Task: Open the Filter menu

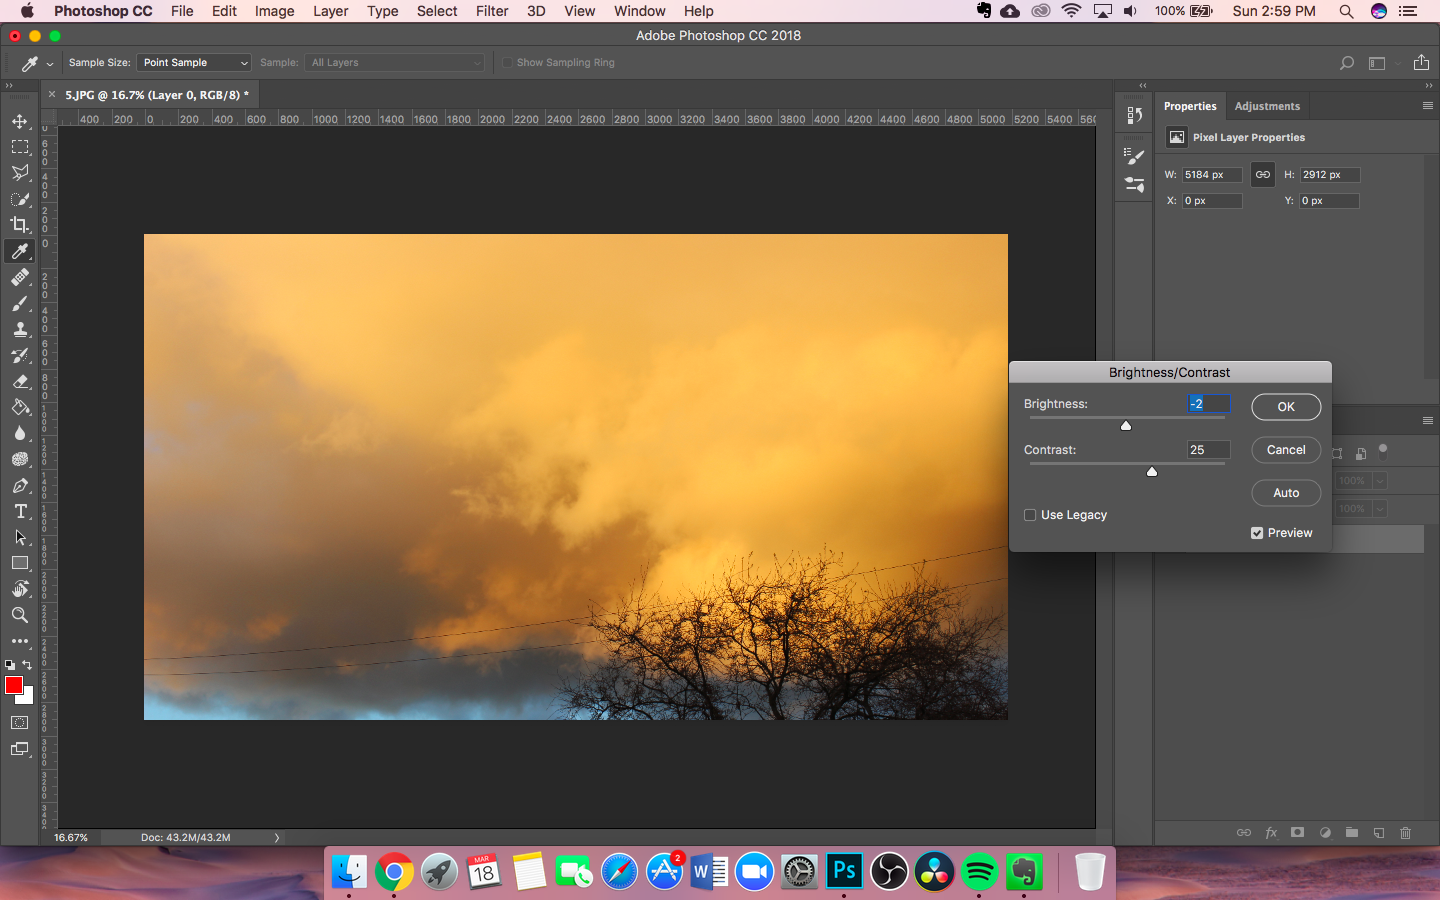Action: pyautogui.click(x=492, y=11)
